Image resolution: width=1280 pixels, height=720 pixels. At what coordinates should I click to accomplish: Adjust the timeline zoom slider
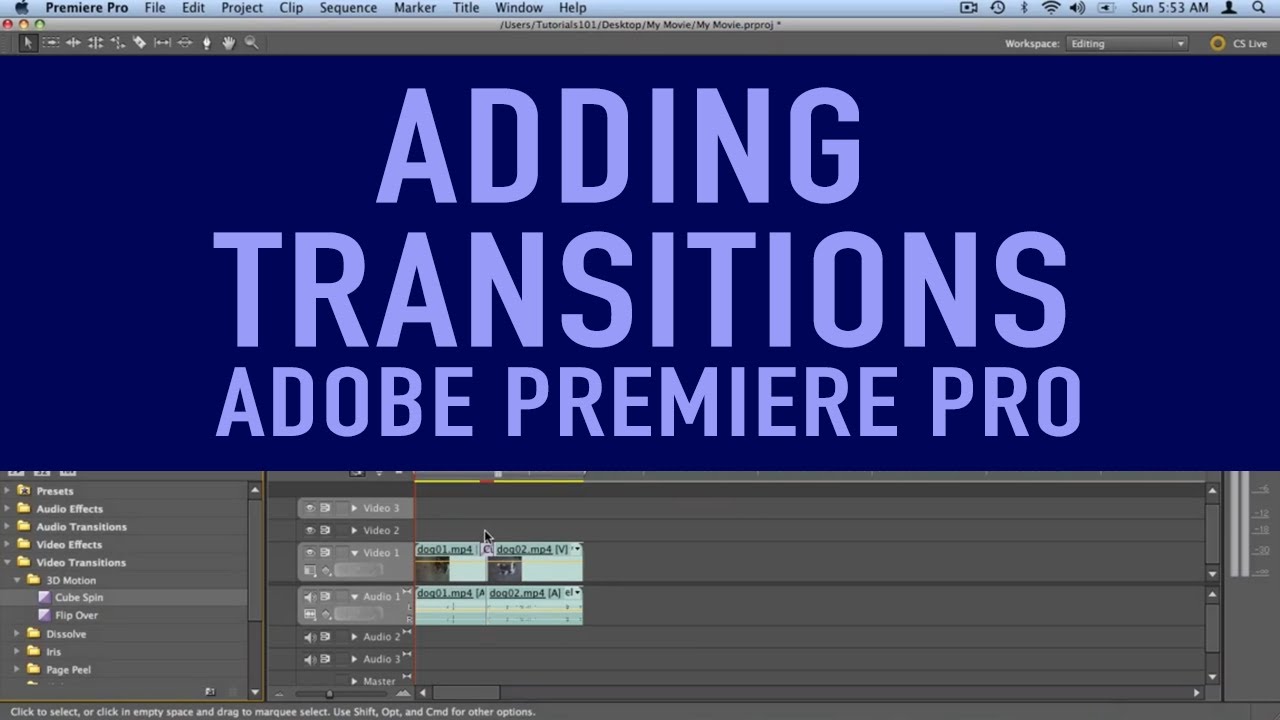329,693
